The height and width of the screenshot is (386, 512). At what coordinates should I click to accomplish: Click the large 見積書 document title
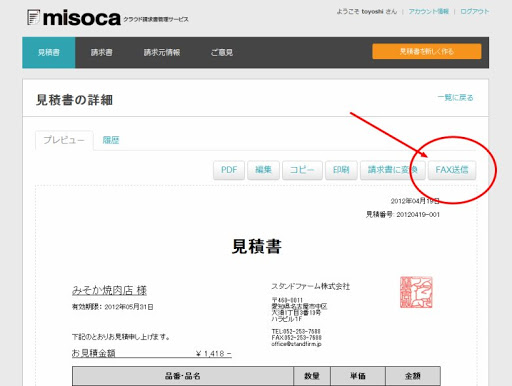(x=257, y=247)
